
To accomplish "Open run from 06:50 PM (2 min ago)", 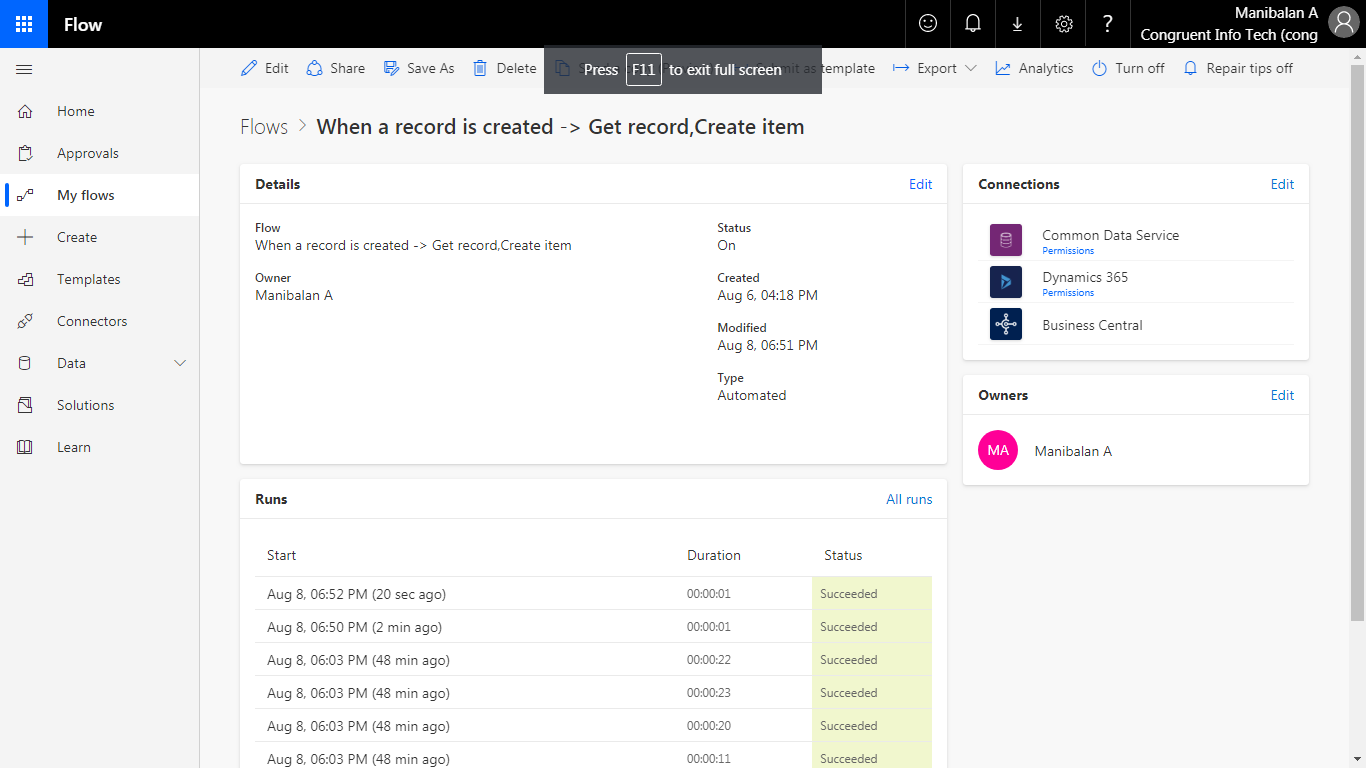I will coord(593,627).
